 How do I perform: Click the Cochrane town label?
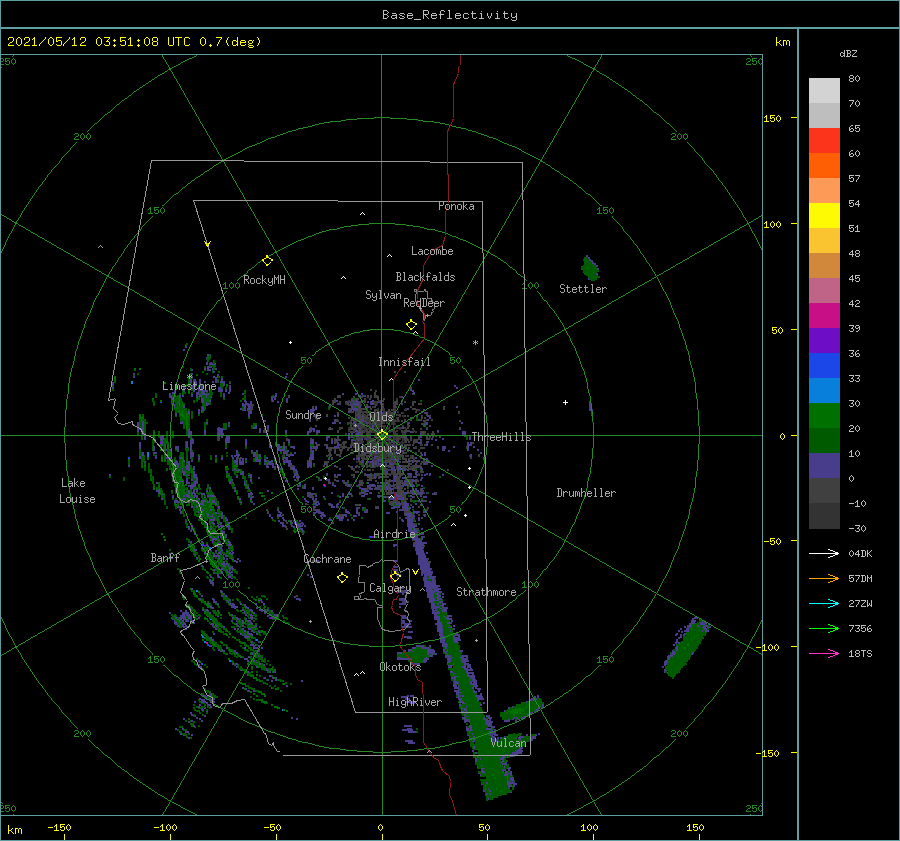pyautogui.click(x=327, y=559)
